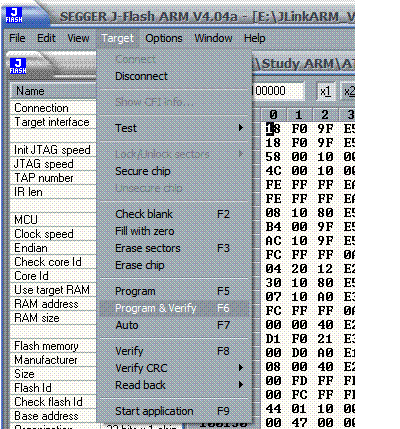400x429 pixels.
Task: Open the Options menu
Action: (x=164, y=38)
